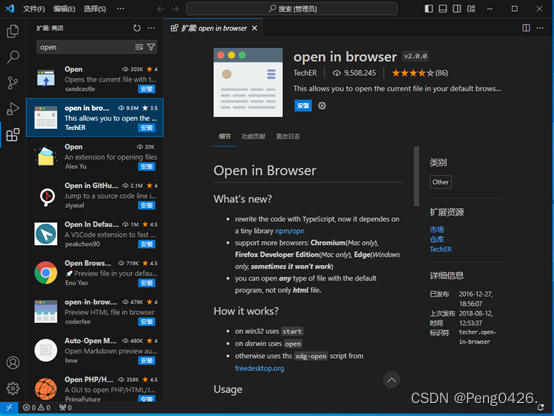554x416 pixels.
Task: Select Open PHP/HTML extension by PrimaFuture
Action: coord(95,387)
